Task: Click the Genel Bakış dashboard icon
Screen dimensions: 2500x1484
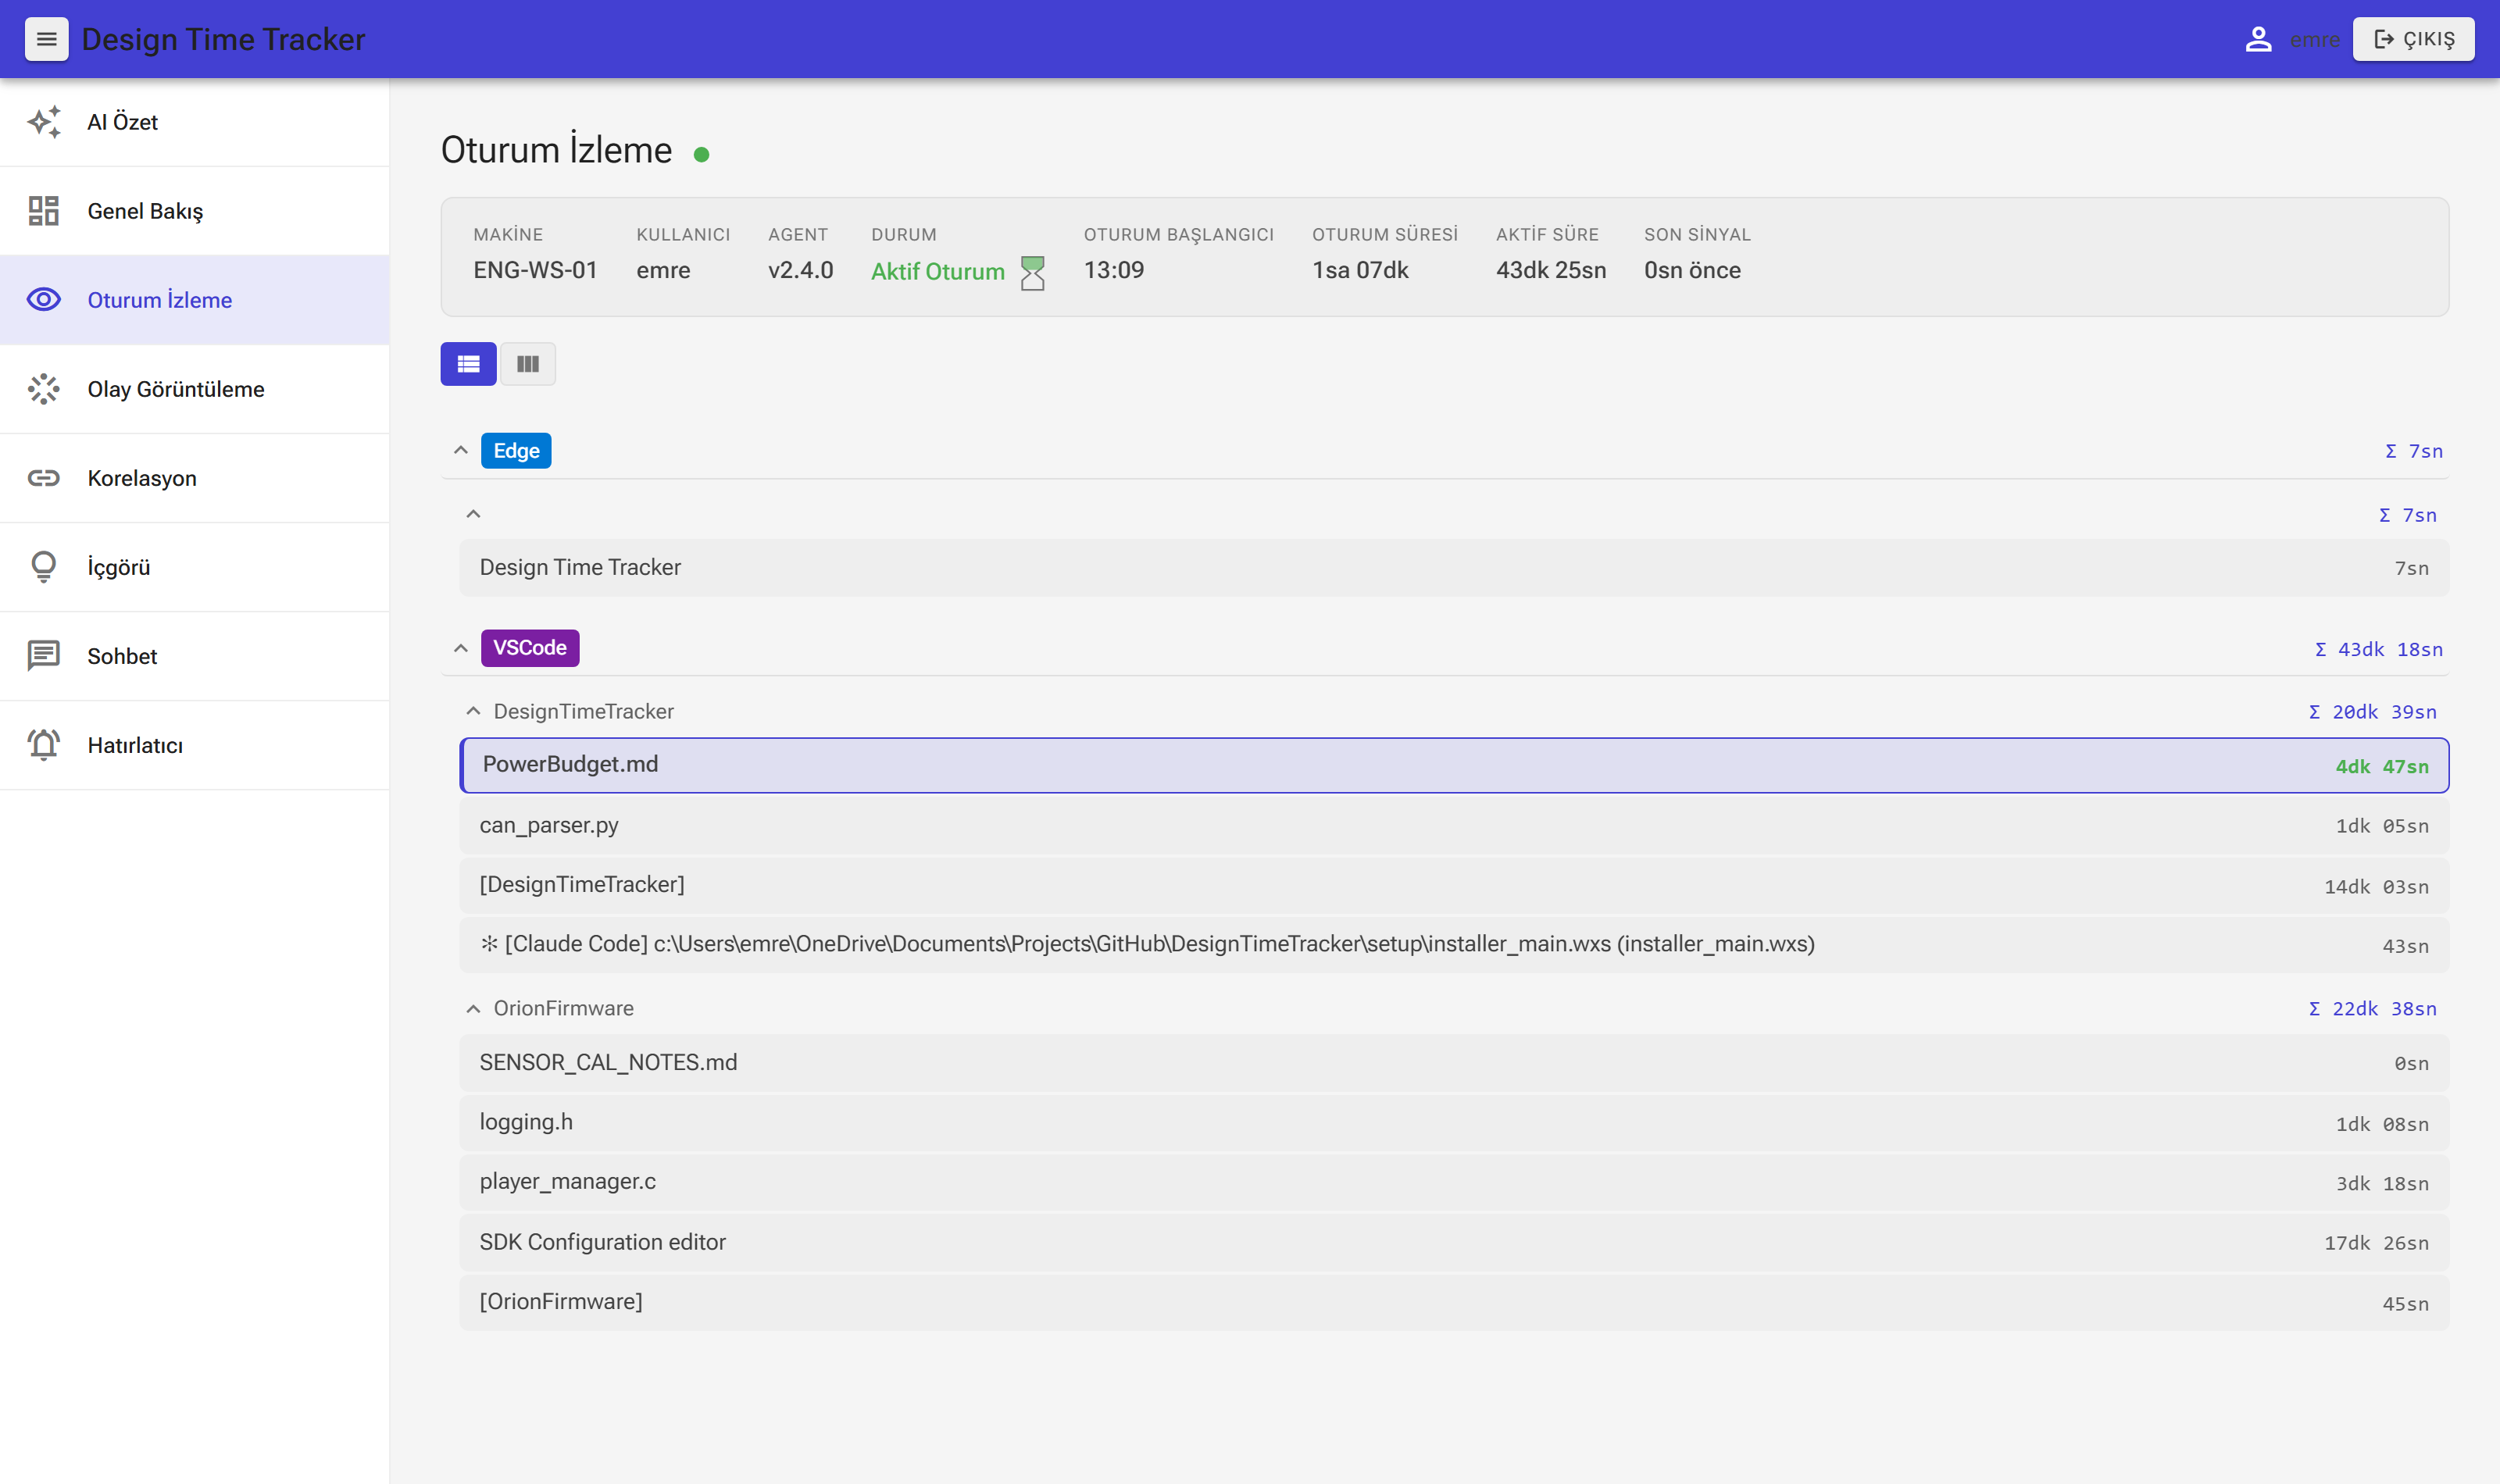Action: click(44, 211)
